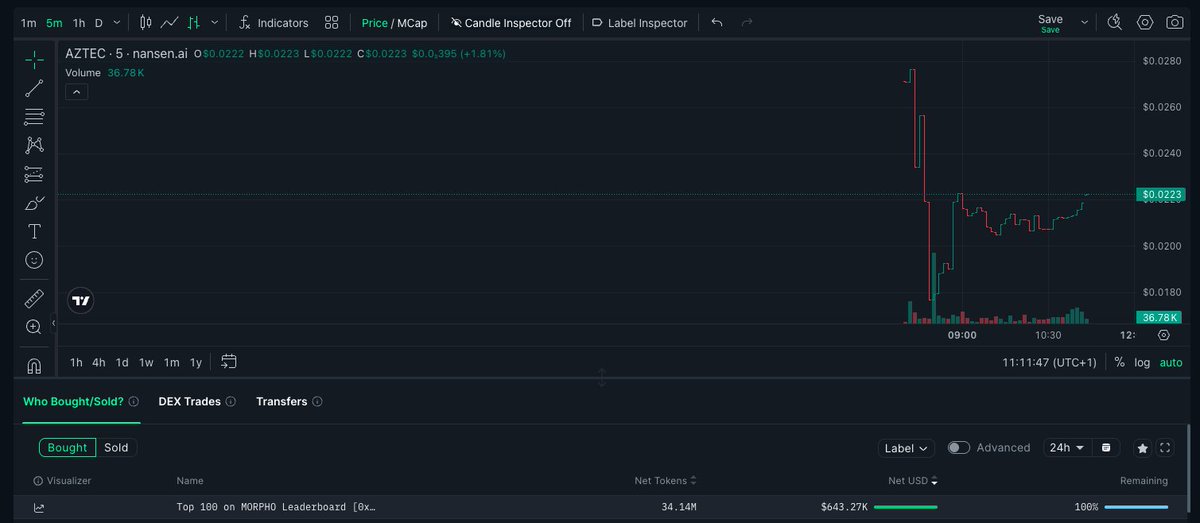Open the Label dropdown
This screenshot has width=1200, height=523.
(x=907, y=448)
